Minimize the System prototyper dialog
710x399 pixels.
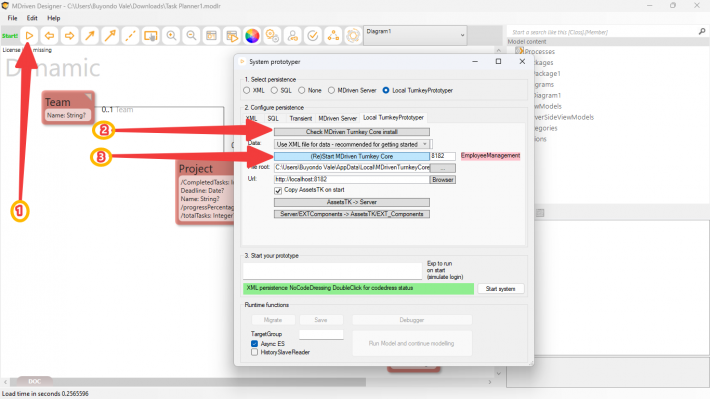[475, 61]
